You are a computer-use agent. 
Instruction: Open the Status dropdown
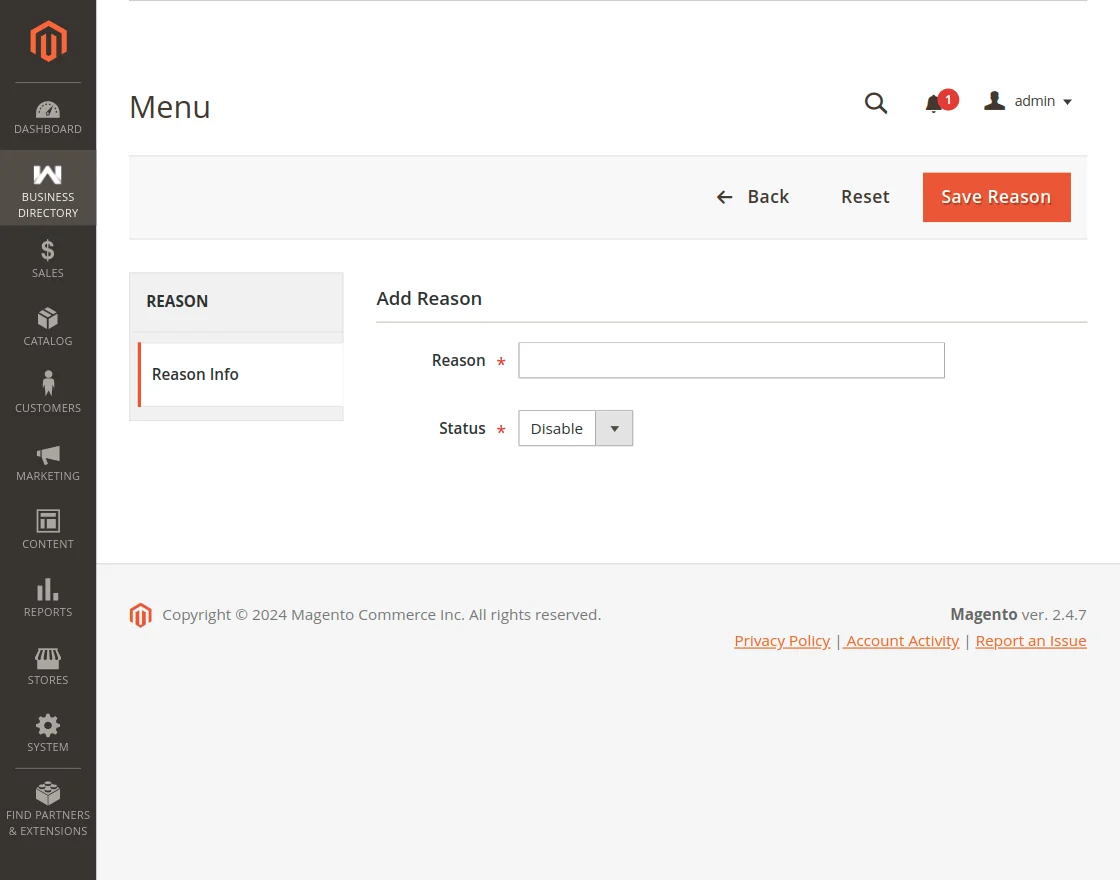point(576,428)
